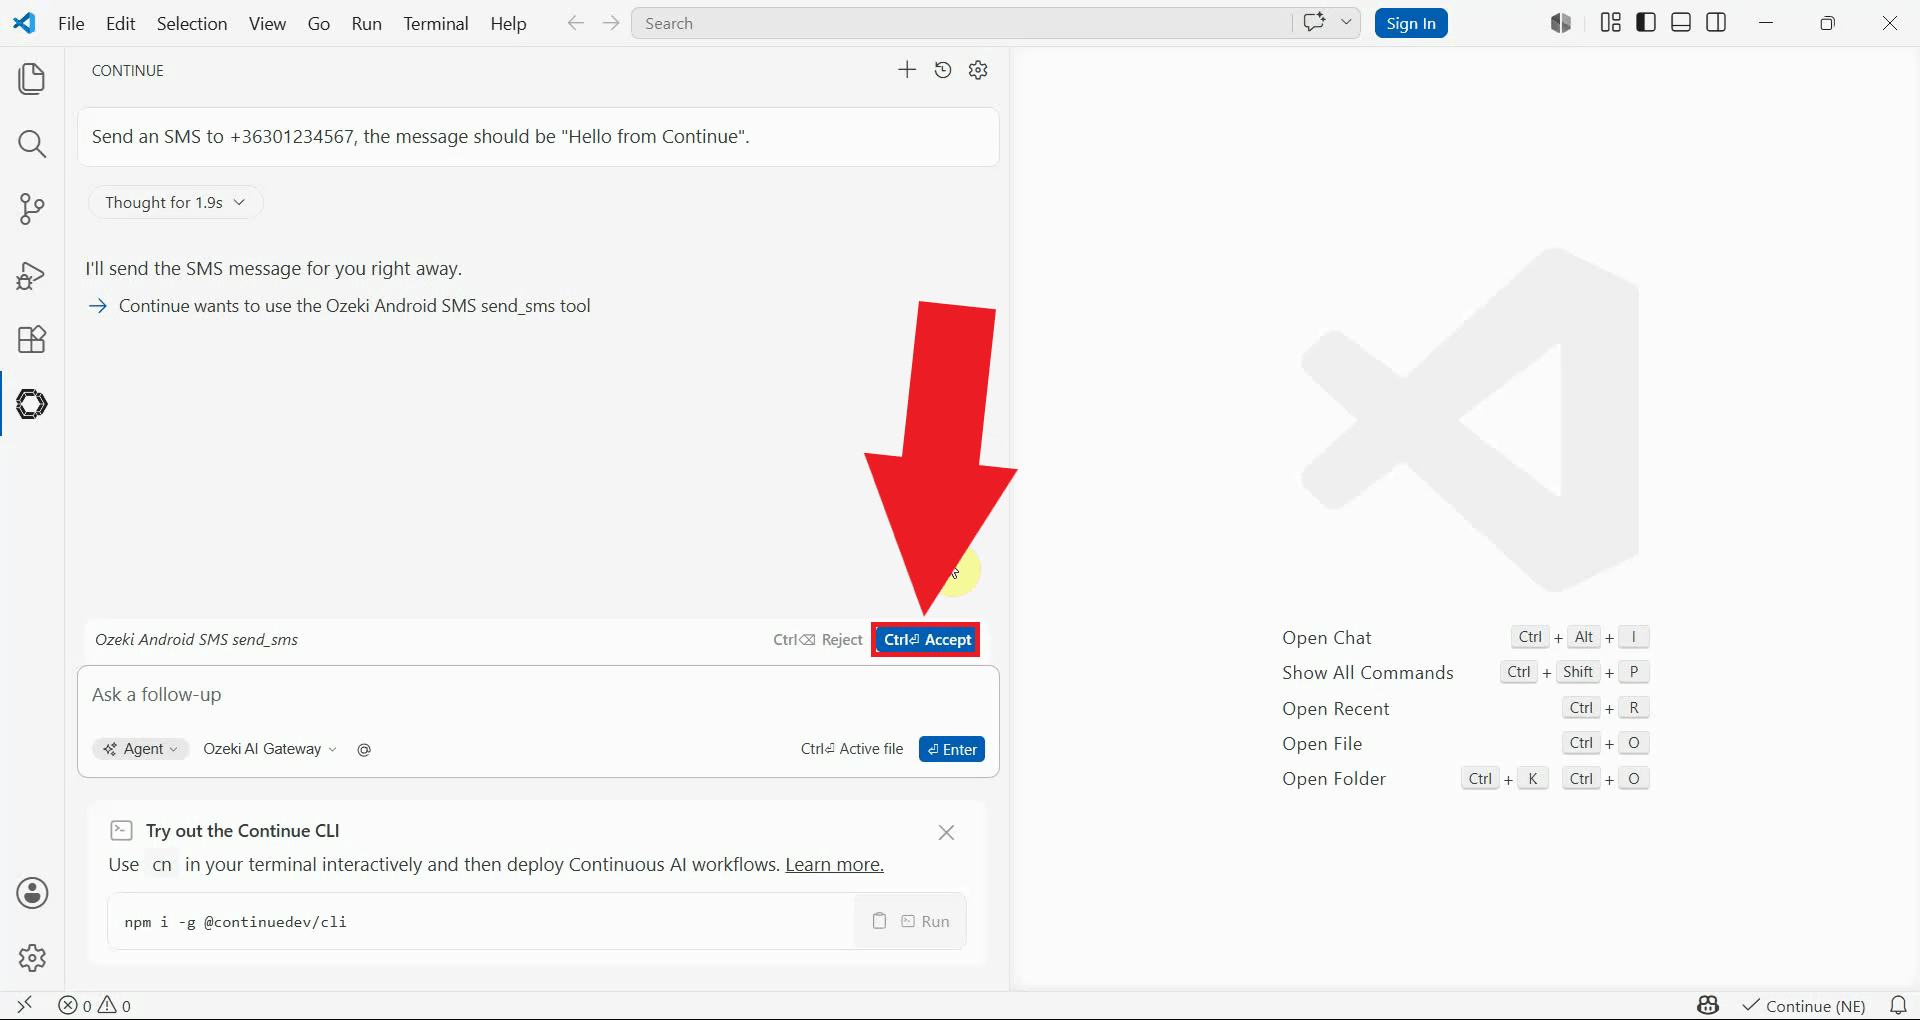This screenshot has width=1920, height=1020.
Task: Open the Manage gear in activity bar
Action: click(32, 958)
